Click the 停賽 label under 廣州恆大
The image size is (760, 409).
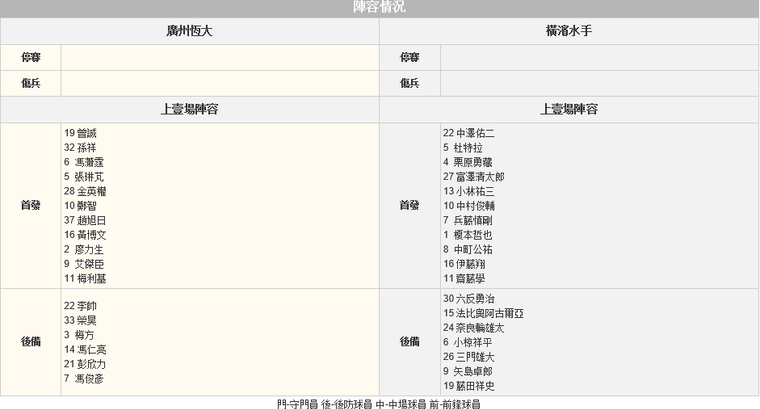click(x=31, y=57)
